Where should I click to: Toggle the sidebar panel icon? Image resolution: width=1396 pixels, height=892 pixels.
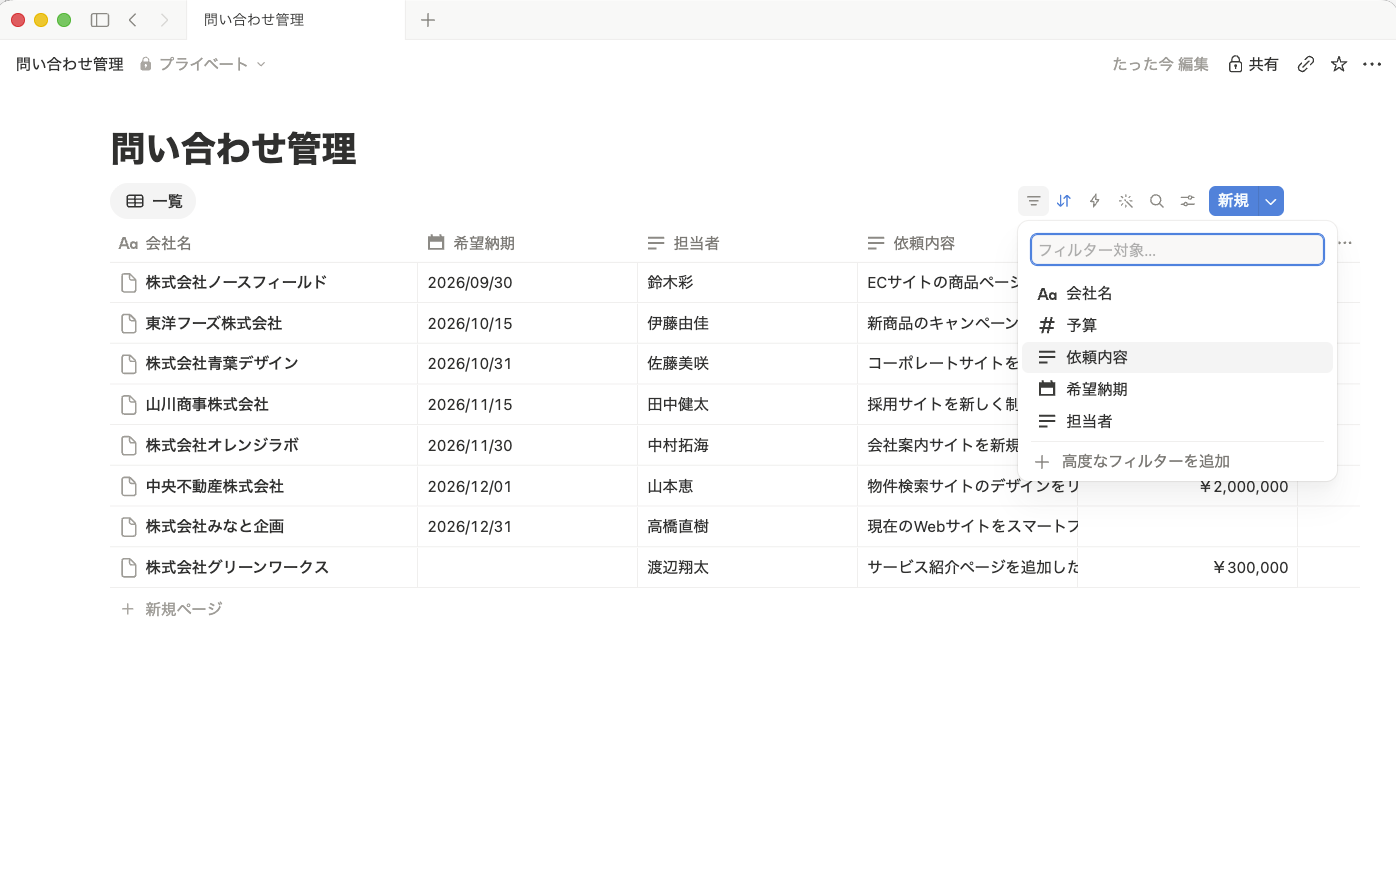100,20
